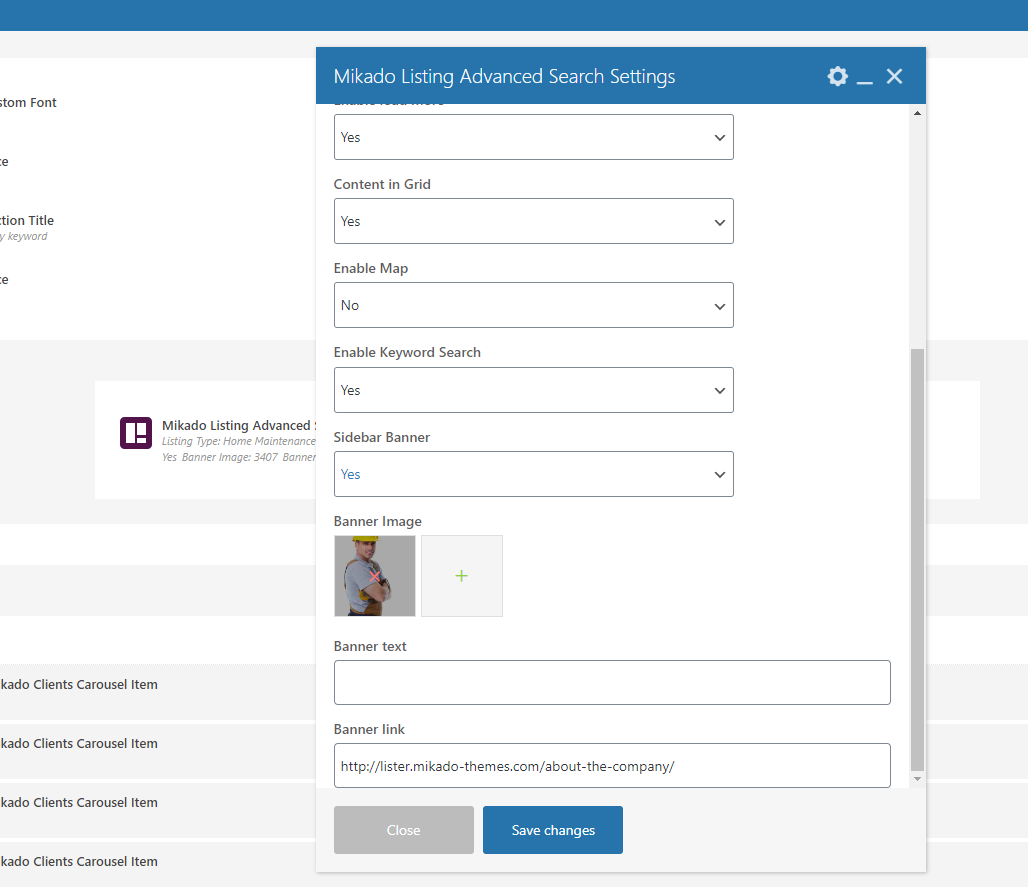This screenshot has height=887, width=1028.
Task: Click the Mikado Listing Advanced element title
Action: tap(239, 425)
